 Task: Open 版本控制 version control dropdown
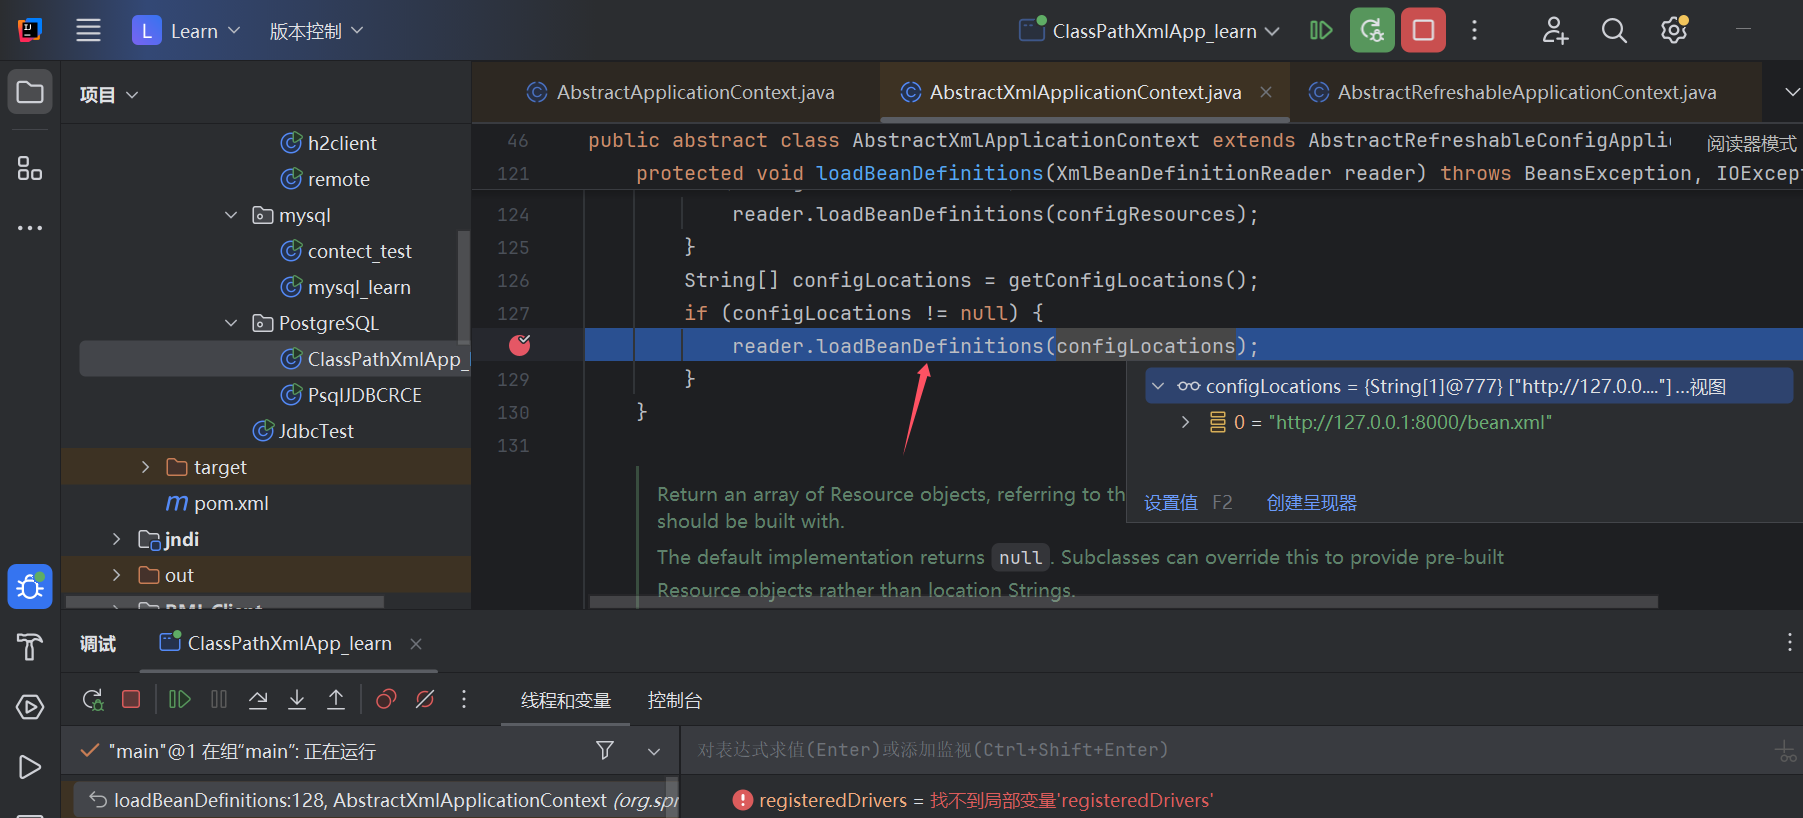(x=316, y=31)
